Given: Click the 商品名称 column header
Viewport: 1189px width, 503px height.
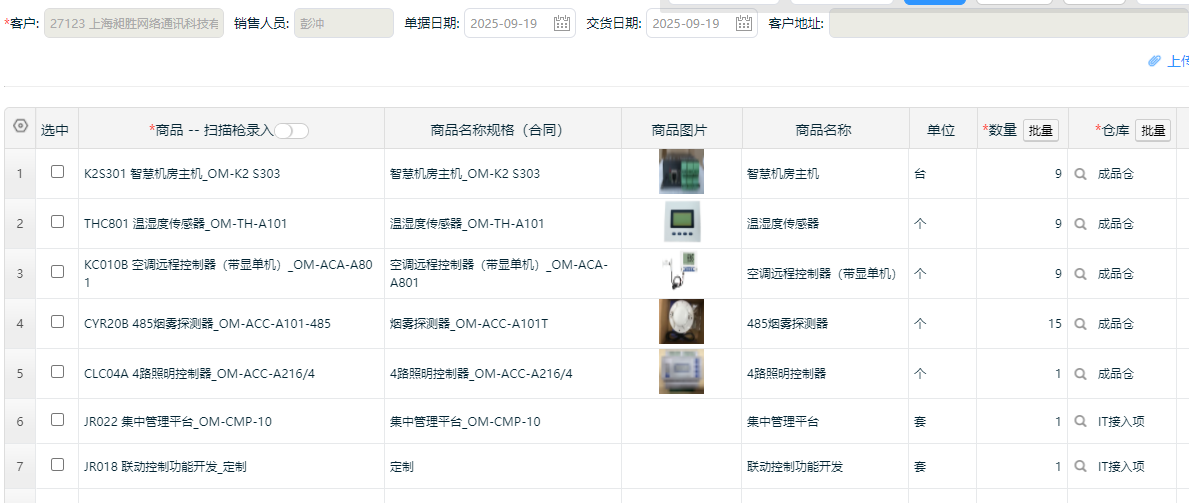Looking at the screenshot, I should point(824,130).
